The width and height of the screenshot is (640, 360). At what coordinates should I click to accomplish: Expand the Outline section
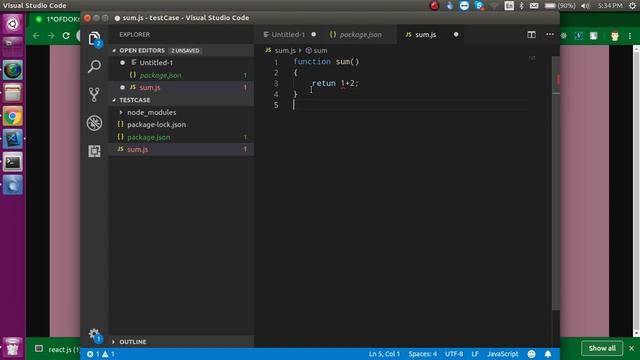point(181,342)
